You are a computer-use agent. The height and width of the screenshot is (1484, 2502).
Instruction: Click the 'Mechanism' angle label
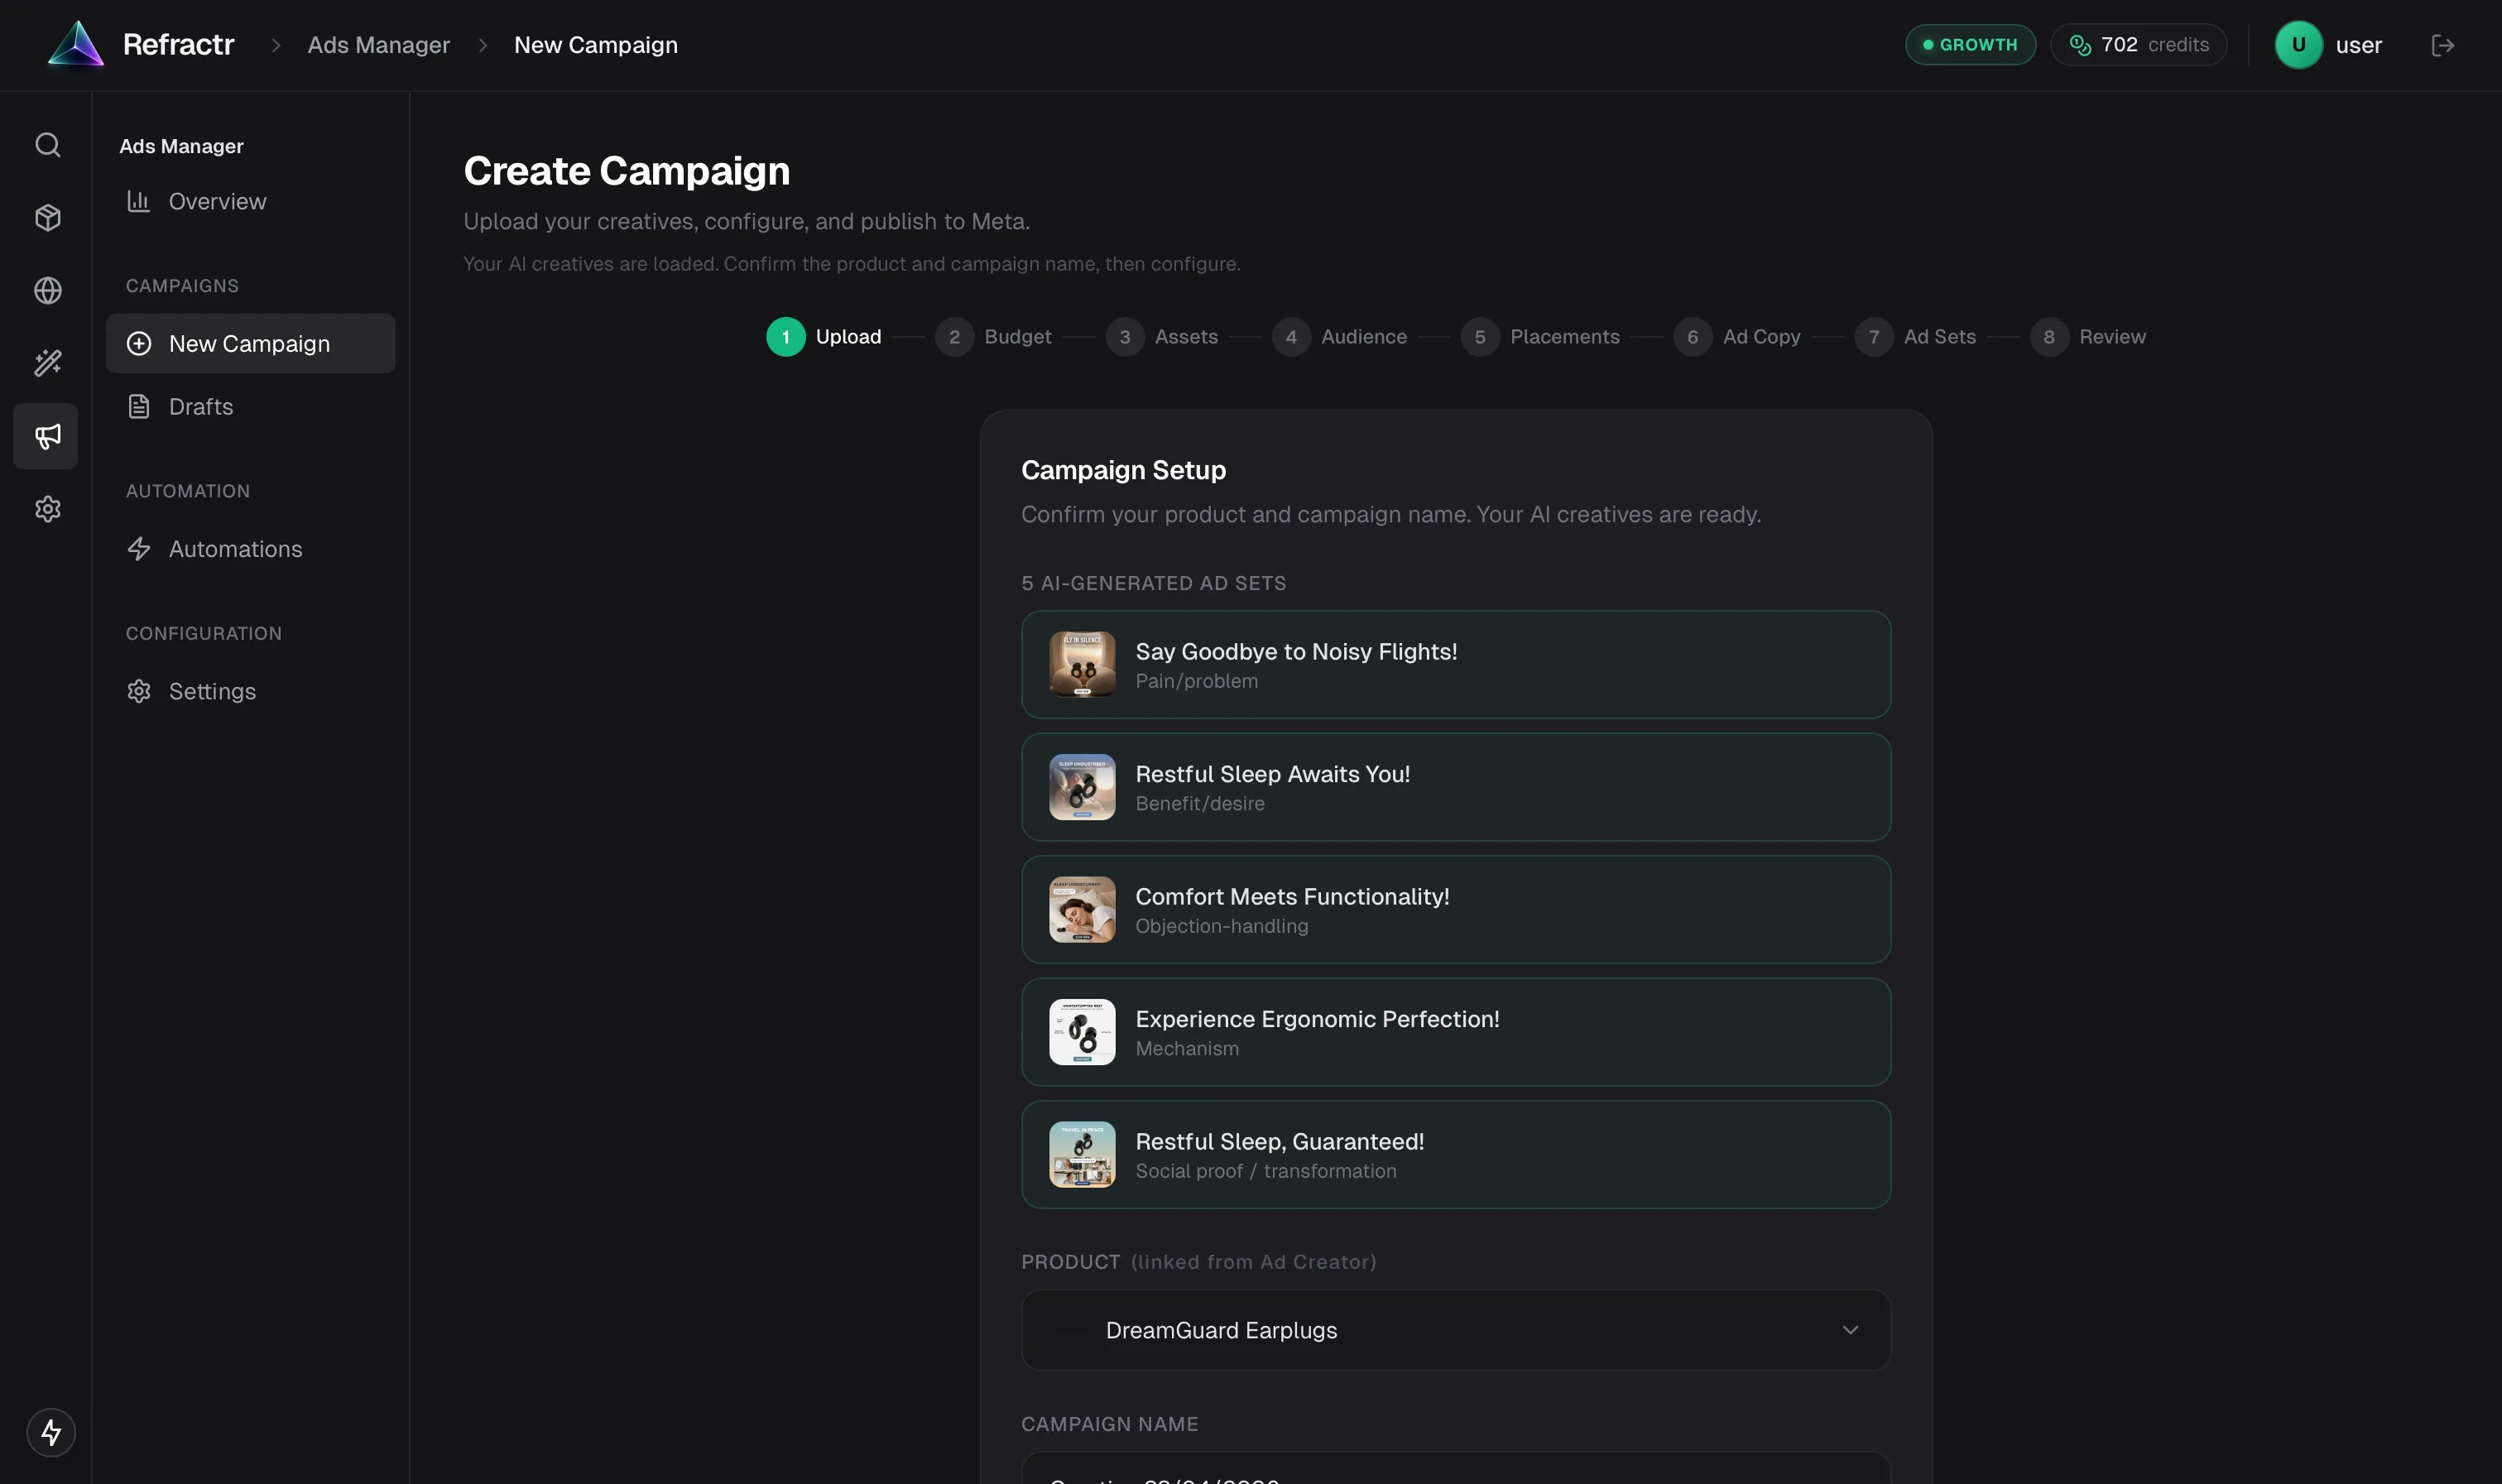click(x=1187, y=1048)
